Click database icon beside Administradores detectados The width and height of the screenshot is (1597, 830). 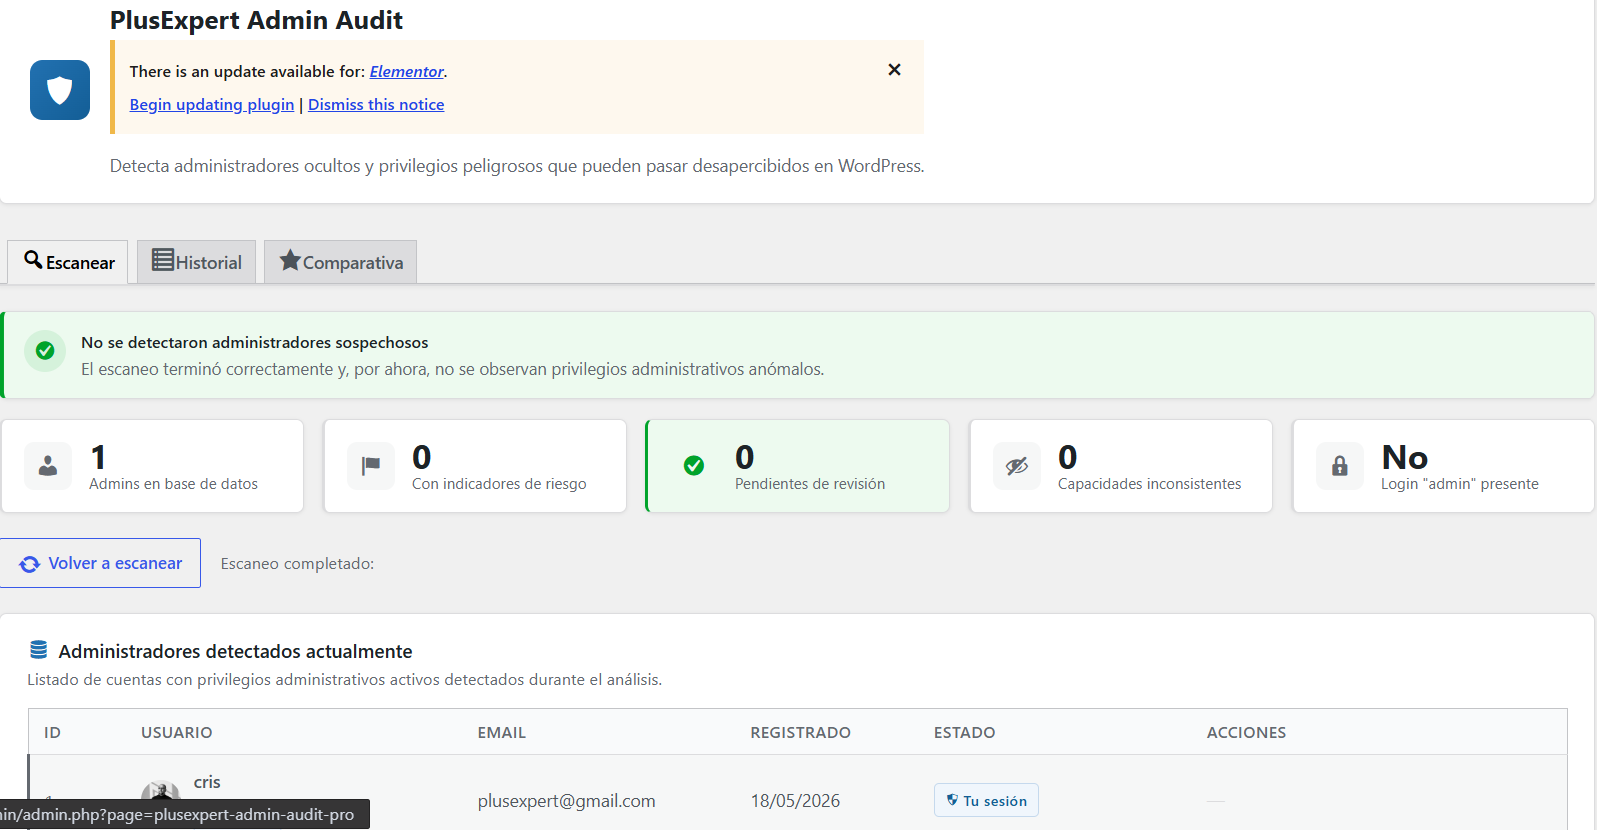(39, 650)
